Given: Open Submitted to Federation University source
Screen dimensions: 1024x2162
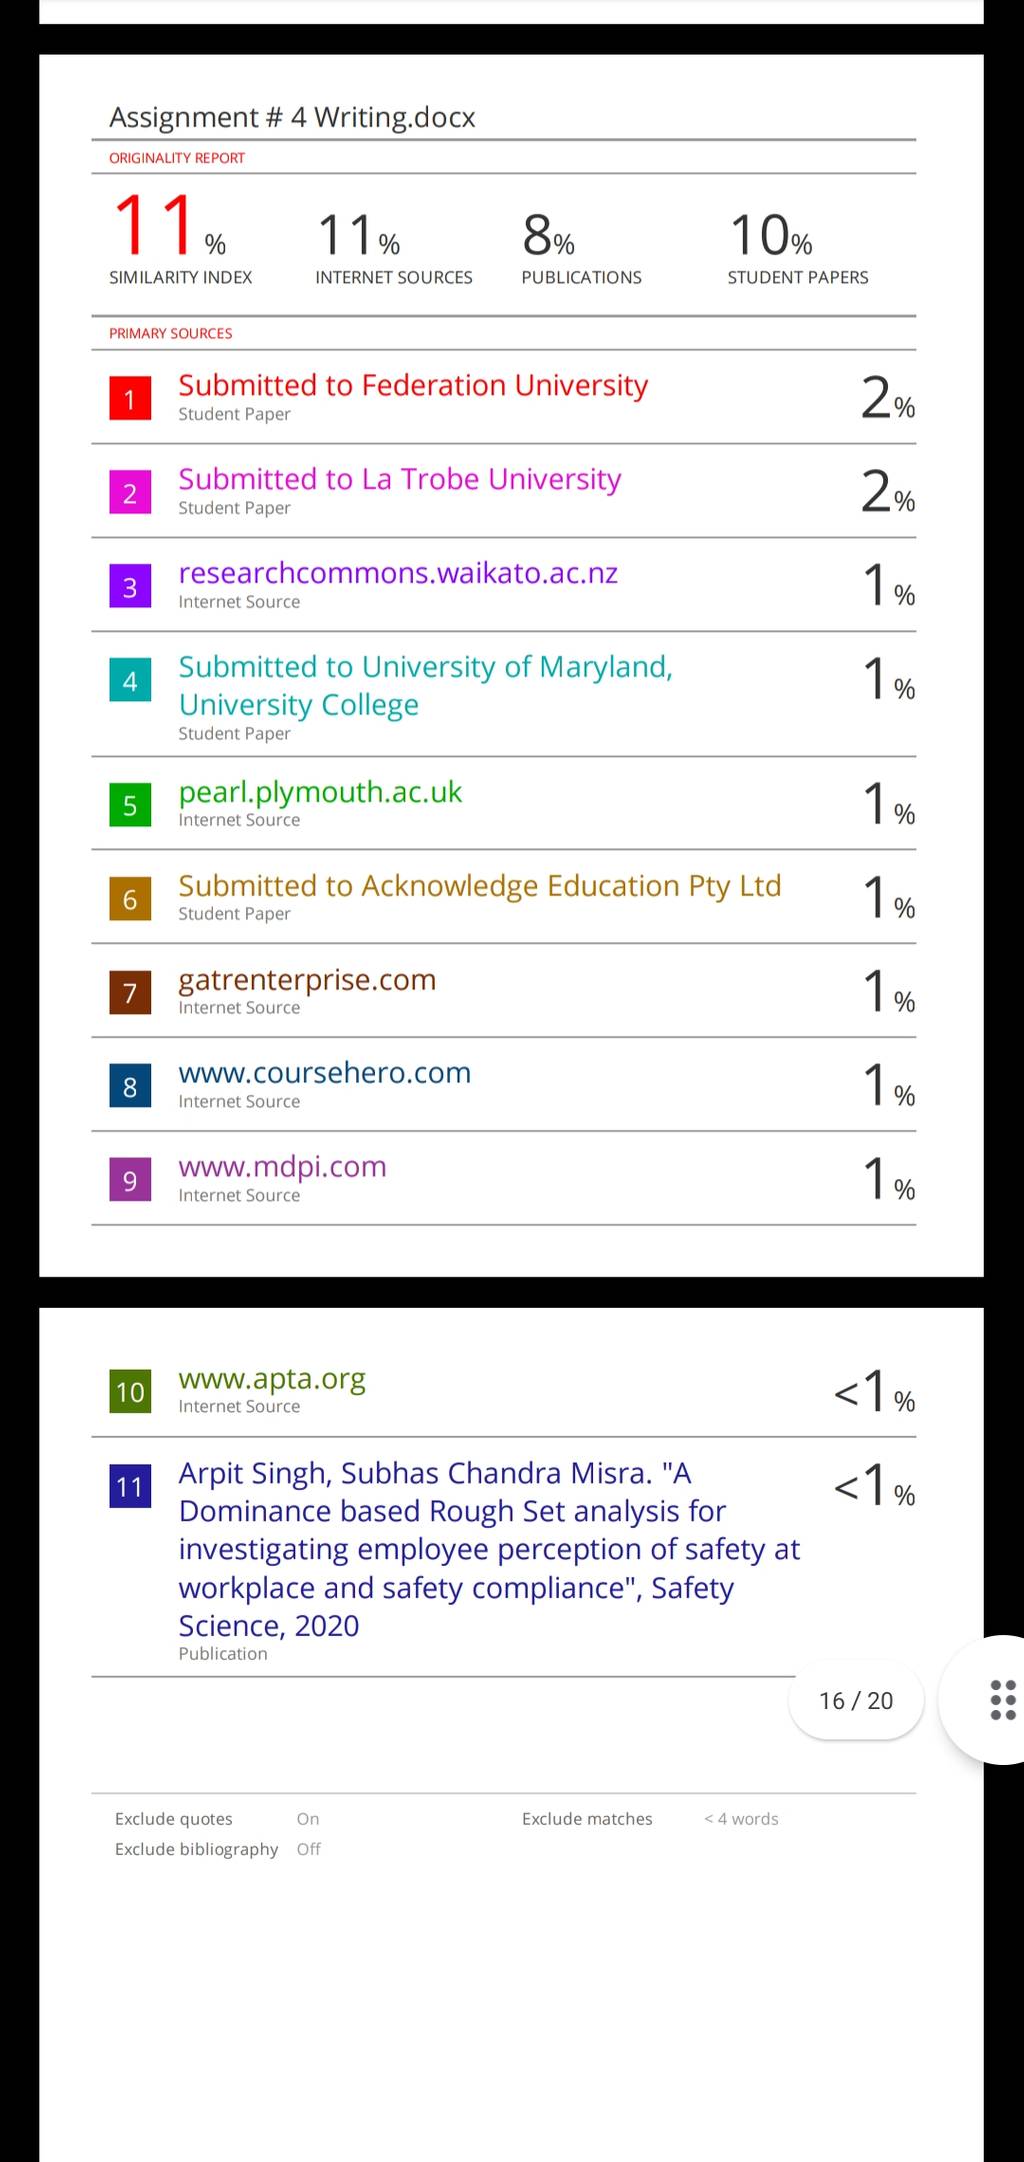Looking at the screenshot, I should point(413,385).
